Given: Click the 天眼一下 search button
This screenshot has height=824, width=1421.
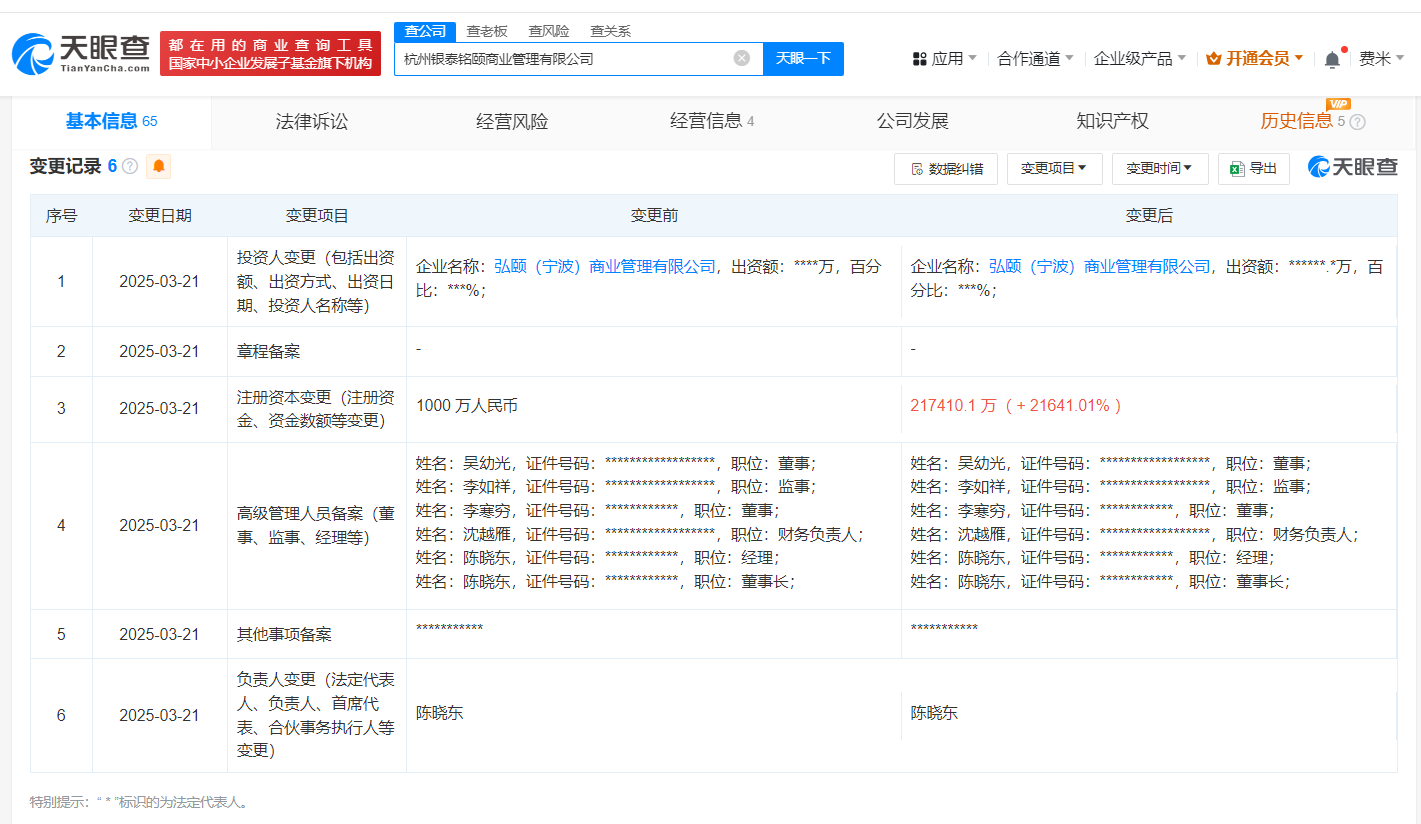Looking at the screenshot, I should (x=804, y=59).
